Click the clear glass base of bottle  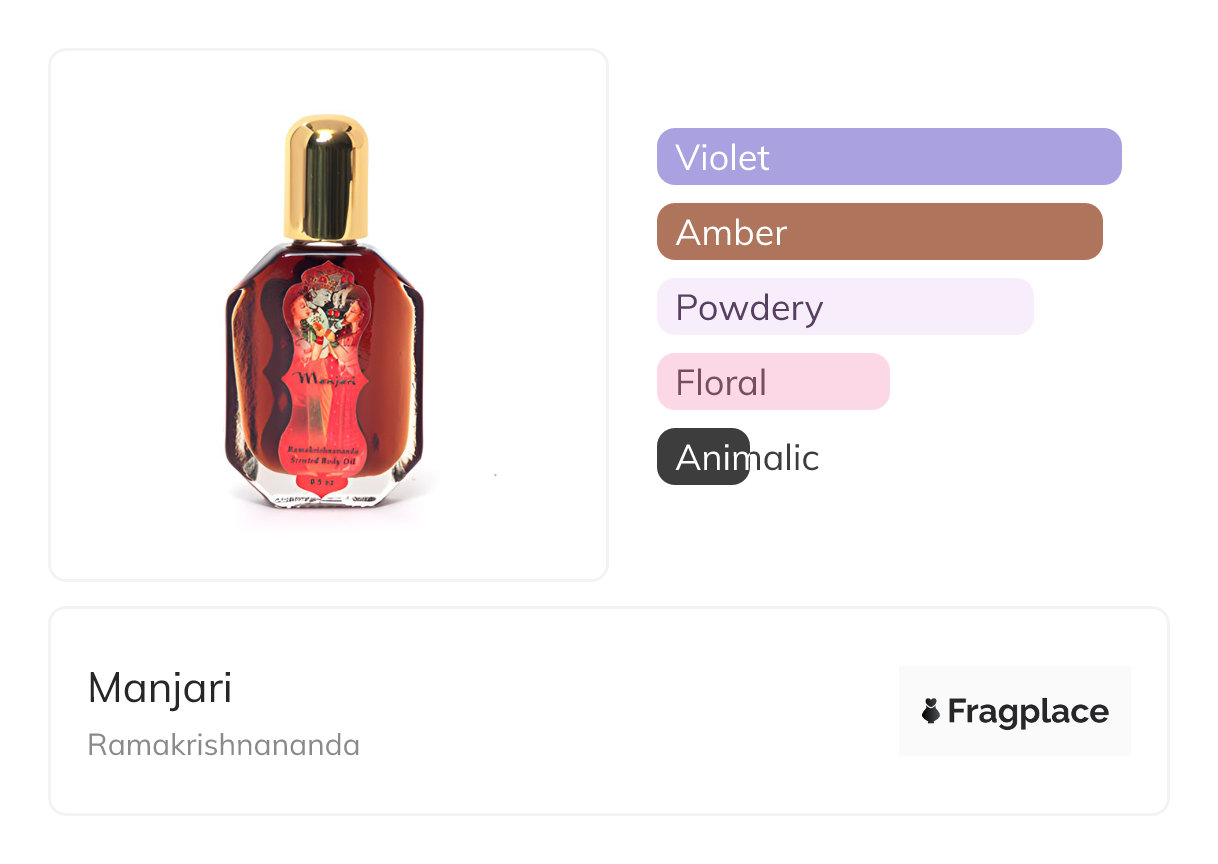(x=325, y=497)
